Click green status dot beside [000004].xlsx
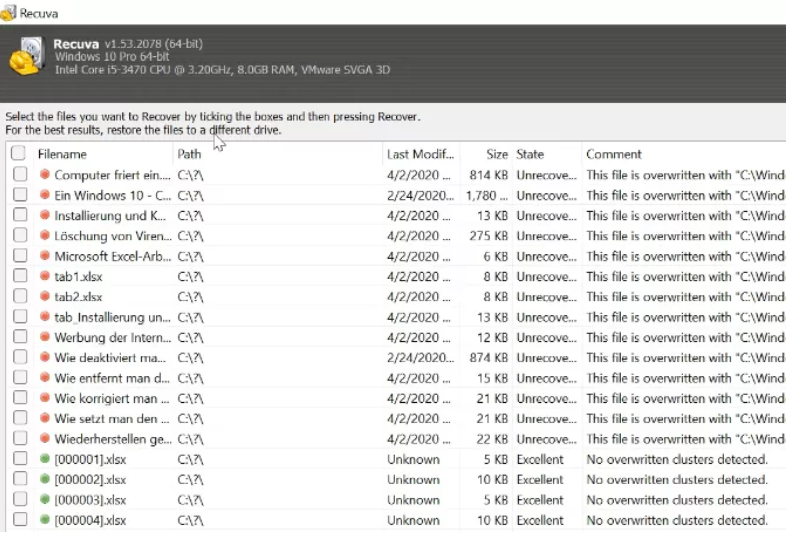 [x=45, y=520]
